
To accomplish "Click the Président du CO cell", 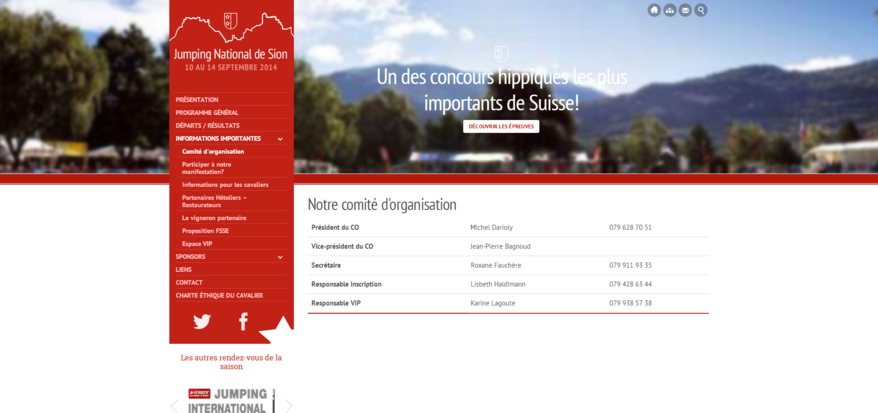I will point(335,227).
